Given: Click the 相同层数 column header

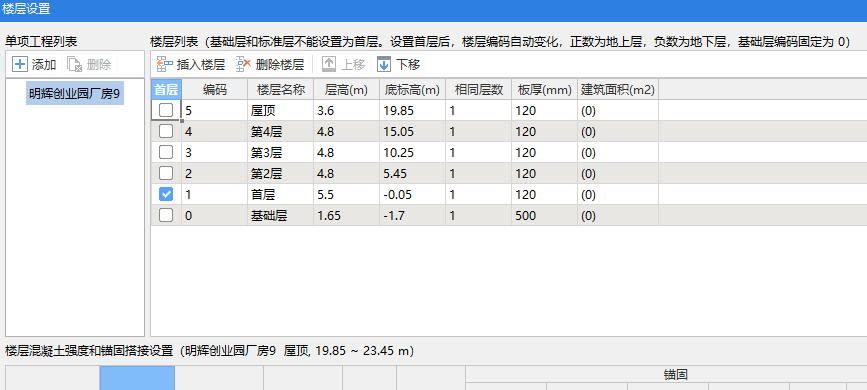Looking at the screenshot, I should point(479,90).
